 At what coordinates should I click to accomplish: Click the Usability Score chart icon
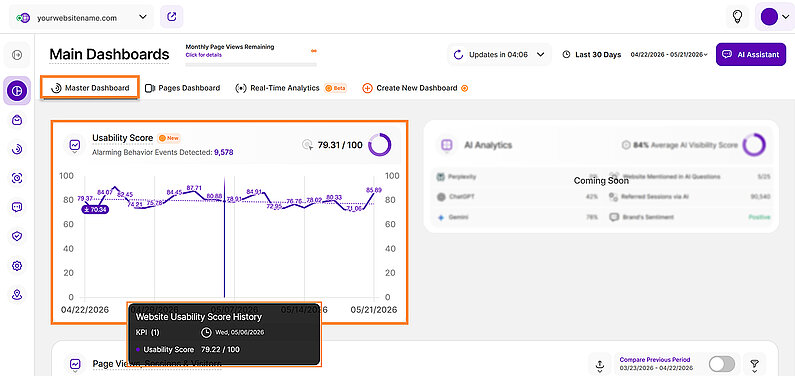click(75, 145)
